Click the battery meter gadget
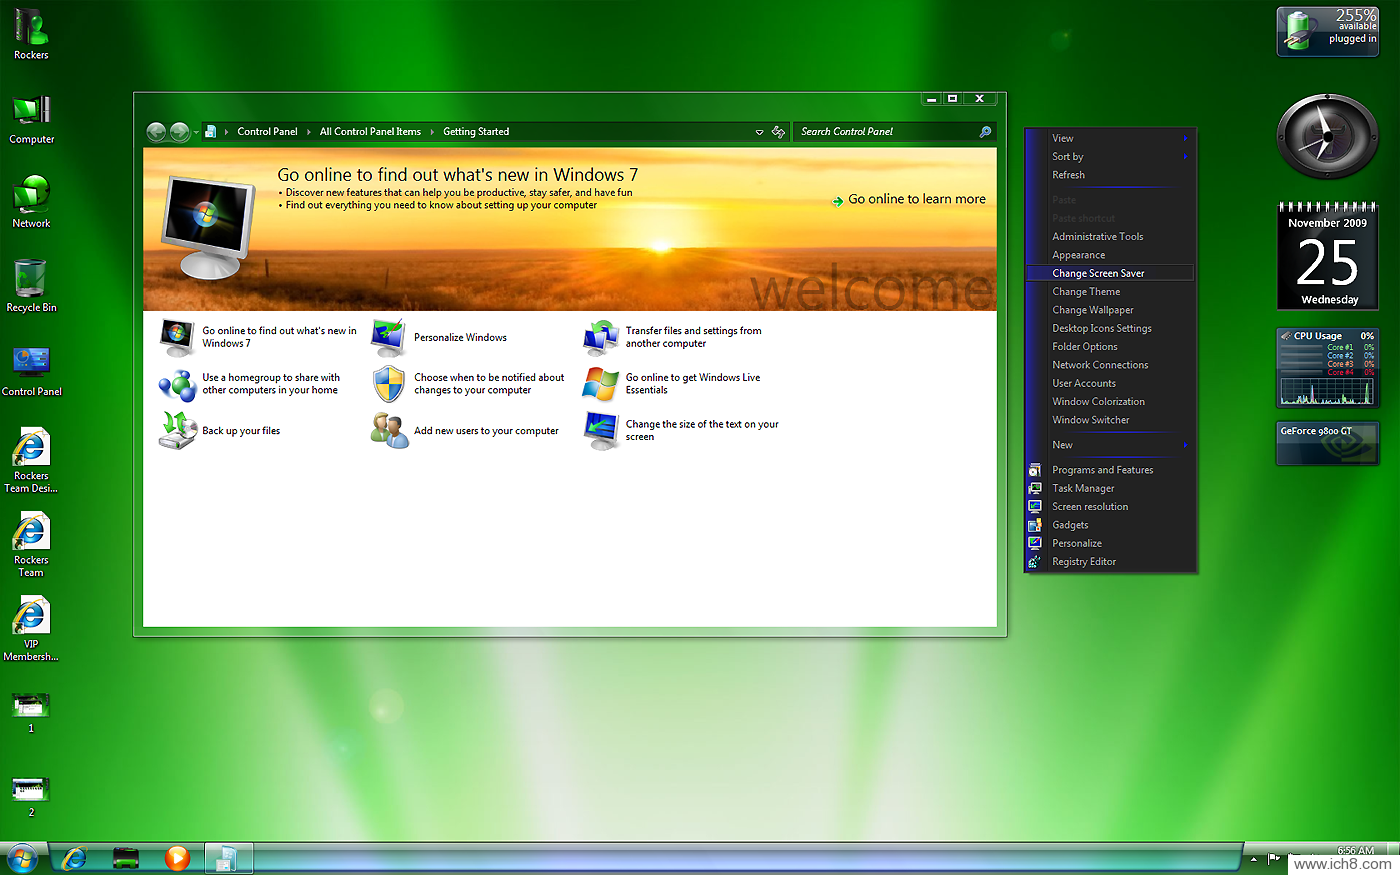Viewport: 1400px width, 875px height. coord(1328,31)
